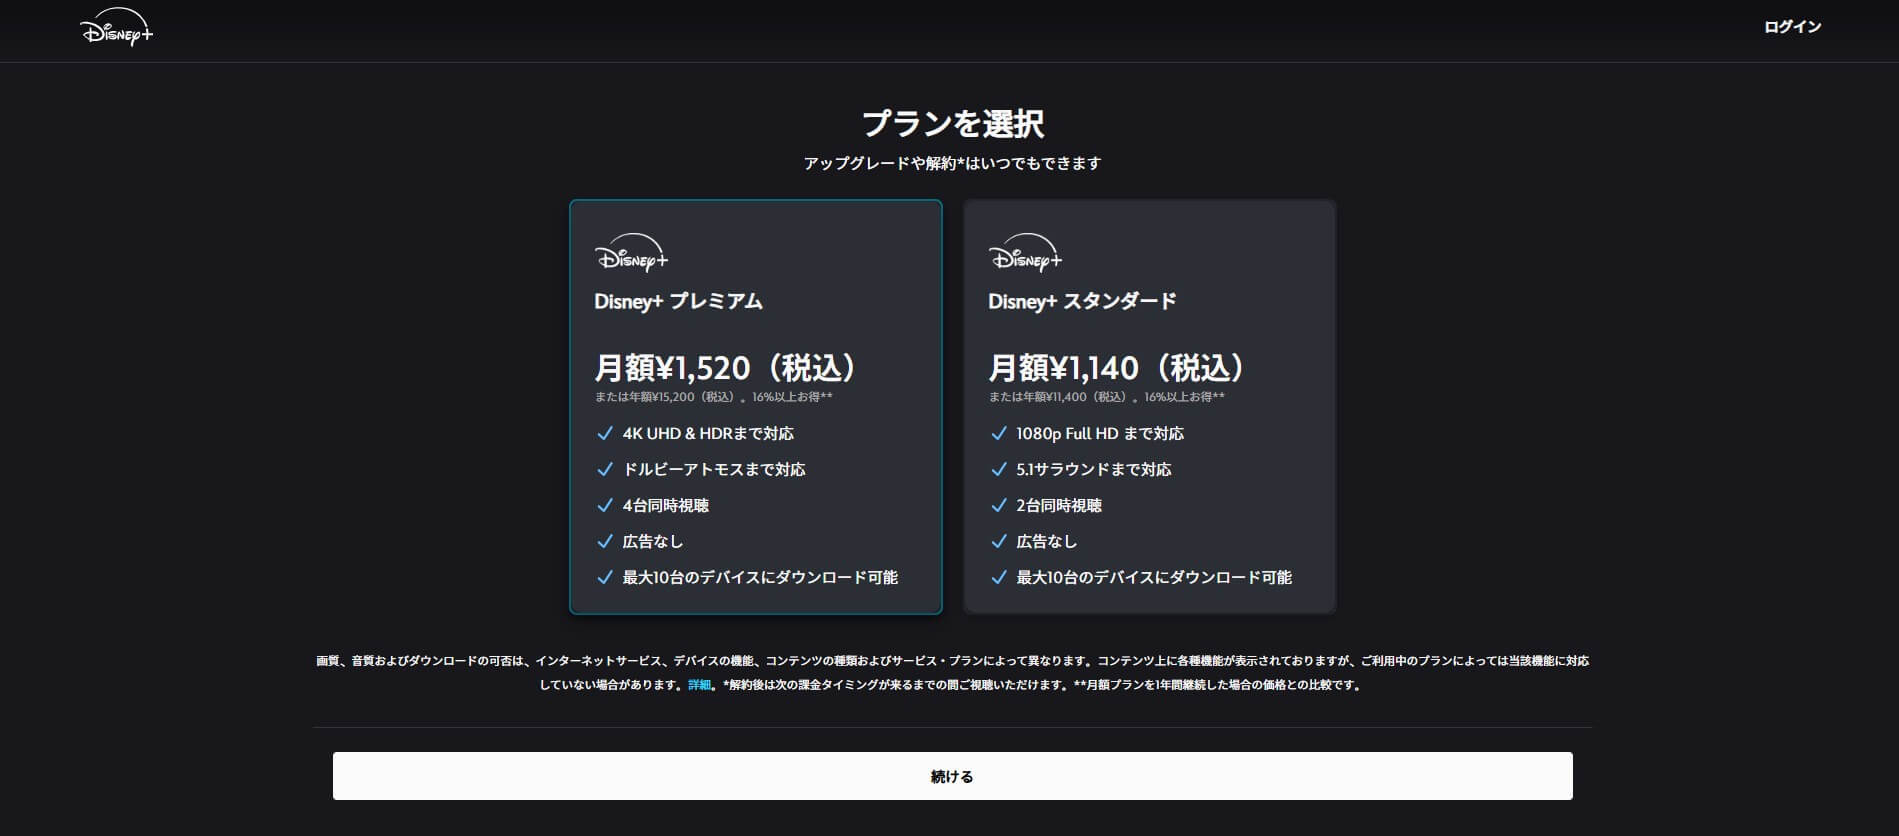1899x836 pixels.
Task: Click the download text in the スタンダード card
Action: 1154,577
